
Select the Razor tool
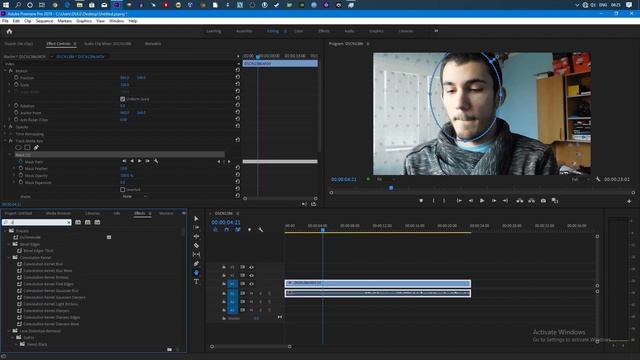(196, 245)
